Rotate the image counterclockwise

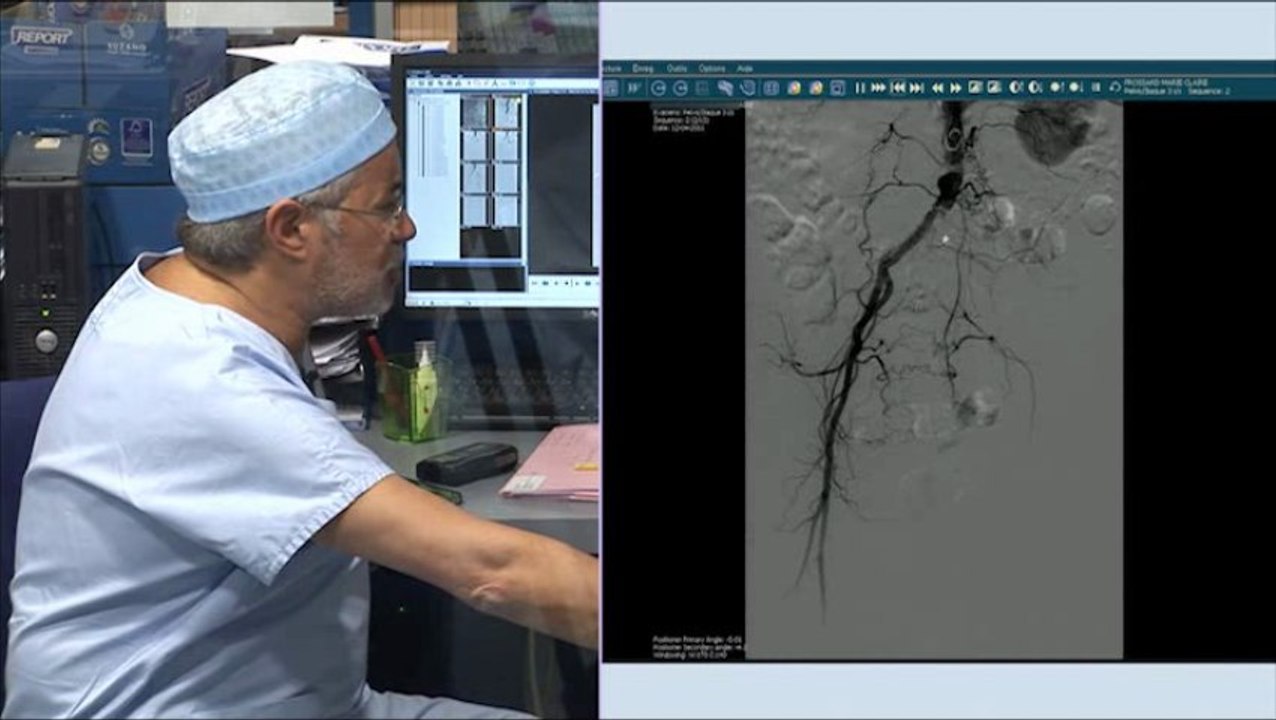pyautogui.click(x=658, y=88)
